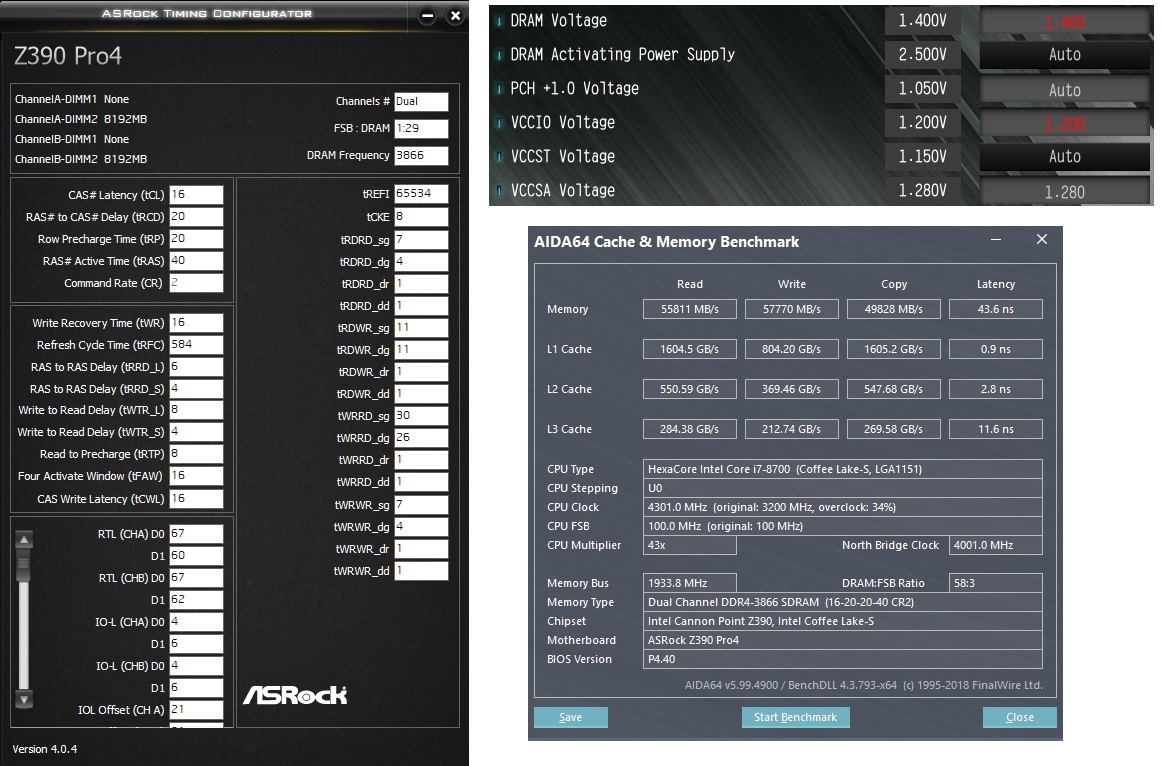Open VCCST Voltage Auto dropdown
Screen dimensions: 1162x766
click(x=1065, y=157)
